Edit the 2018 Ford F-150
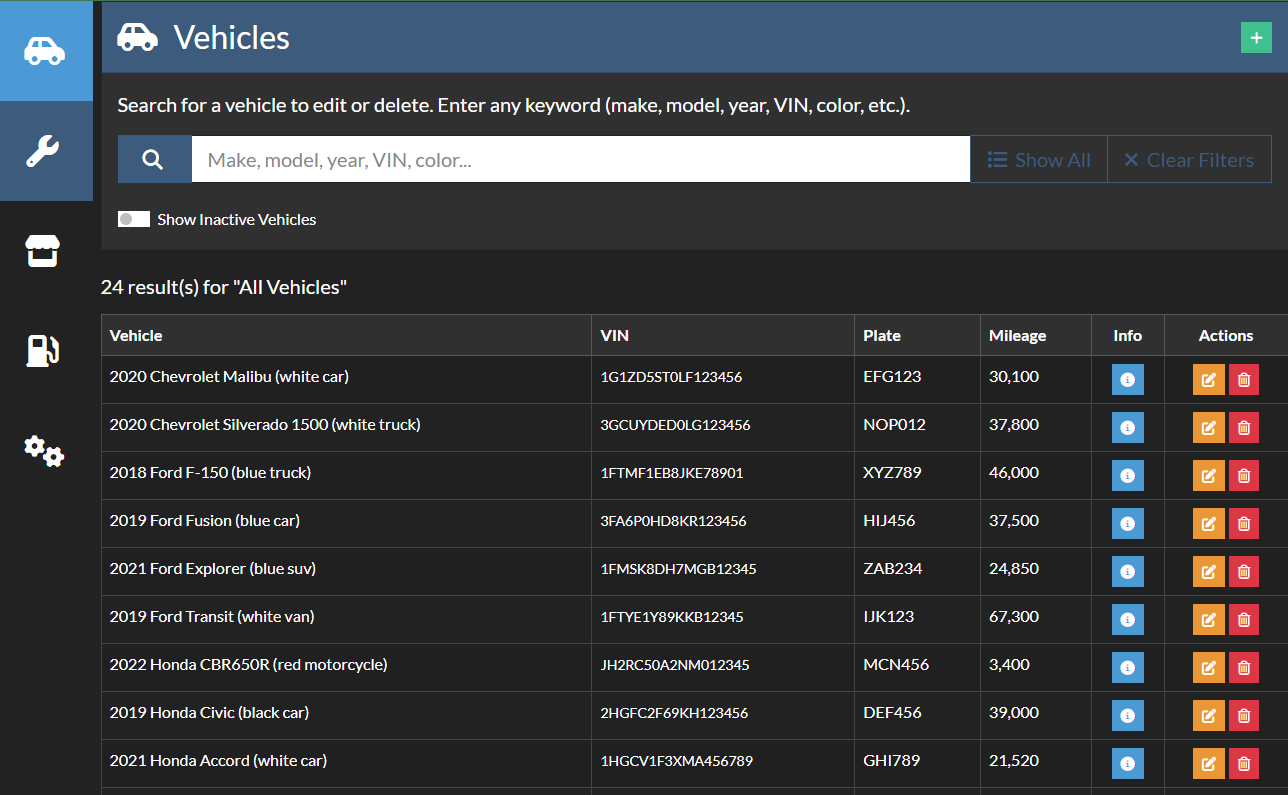The image size is (1288, 795). (x=1208, y=475)
